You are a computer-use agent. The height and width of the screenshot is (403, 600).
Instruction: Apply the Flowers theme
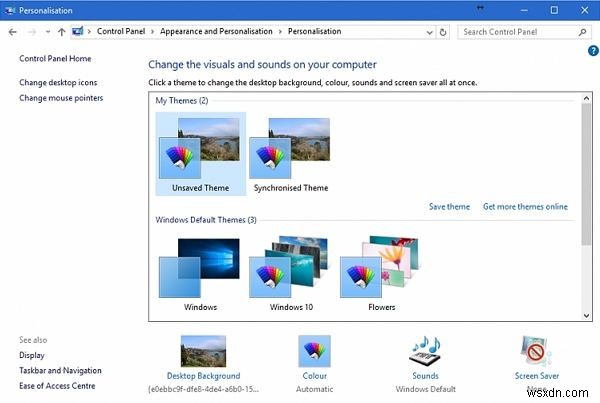[x=381, y=274]
